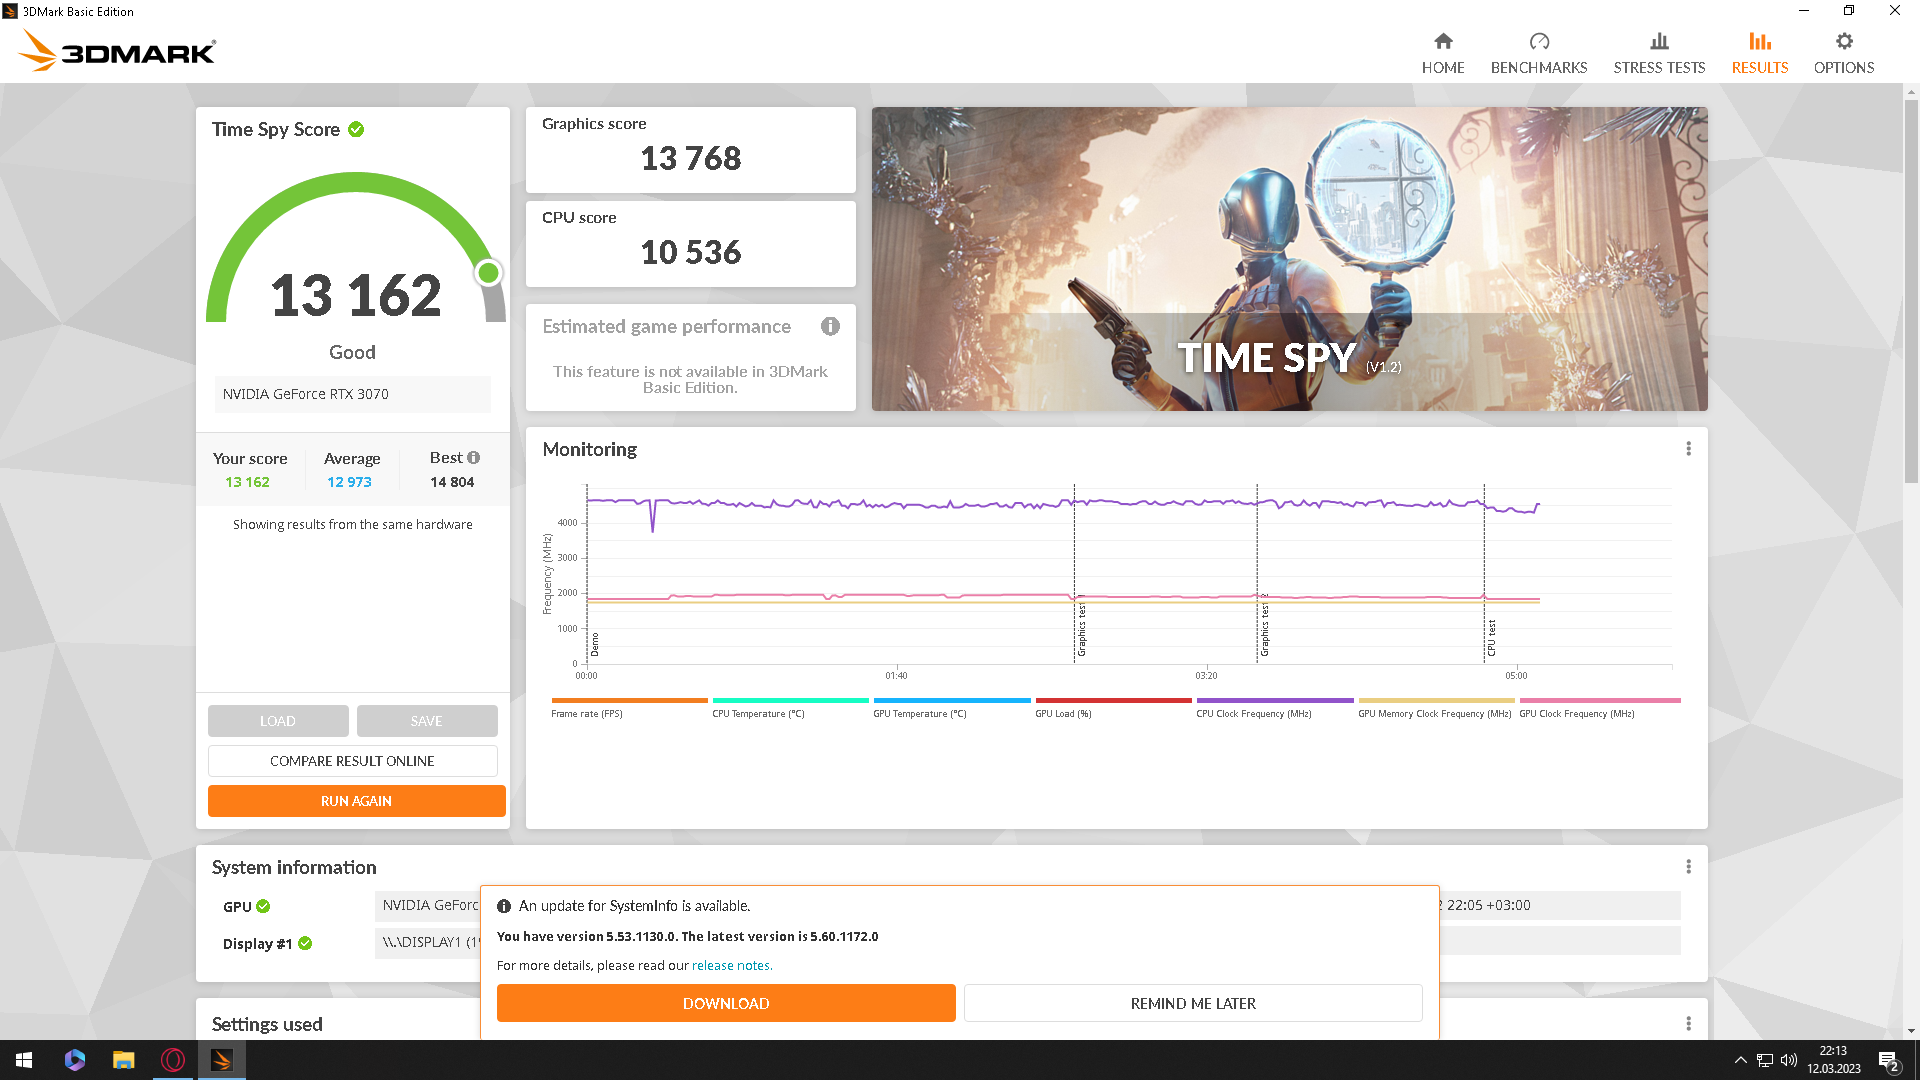This screenshot has width=1920, height=1080.
Task: Open the Home section icon
Action: [x=1442, y=42]
